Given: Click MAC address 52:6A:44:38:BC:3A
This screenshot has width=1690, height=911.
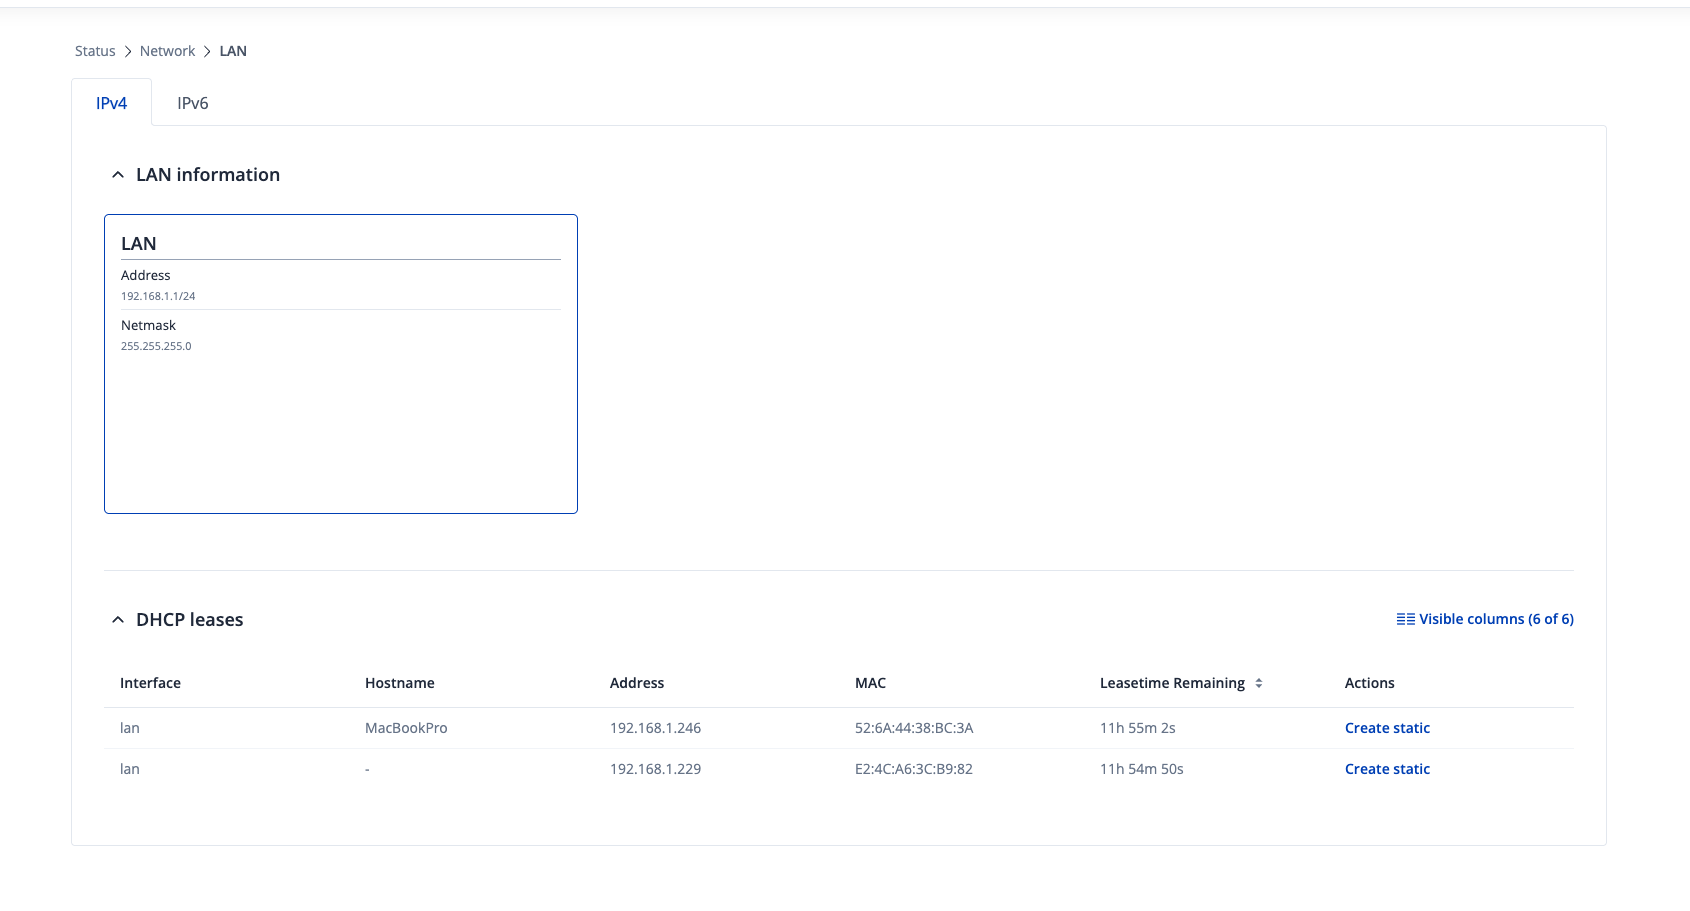Looking at the screenshot, I should pyautogui.click(x=914, y=728).
